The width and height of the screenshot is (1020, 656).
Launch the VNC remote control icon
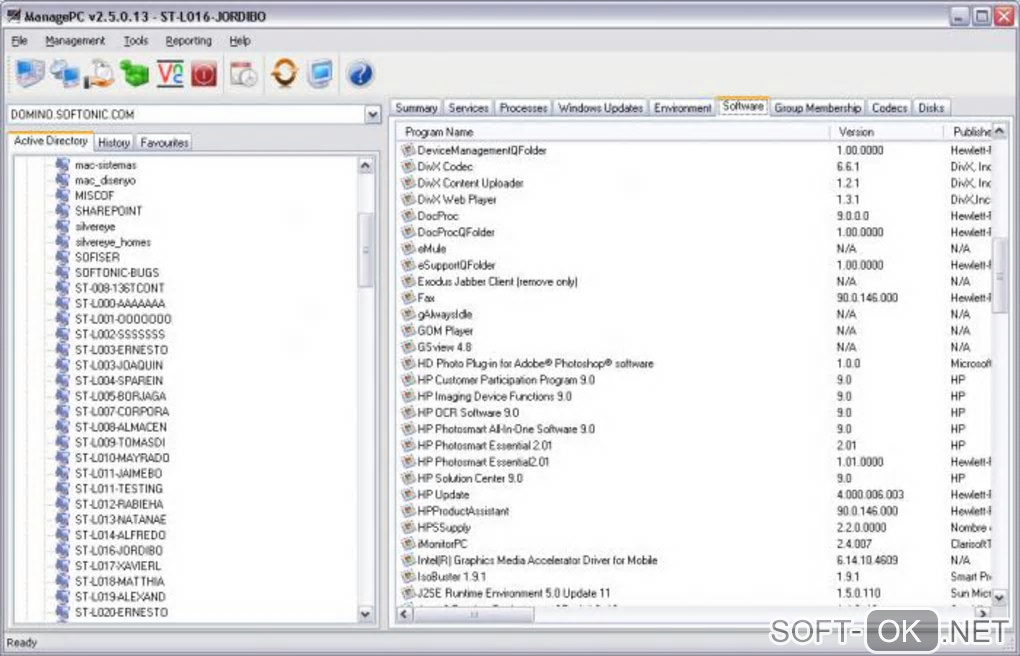170,73
